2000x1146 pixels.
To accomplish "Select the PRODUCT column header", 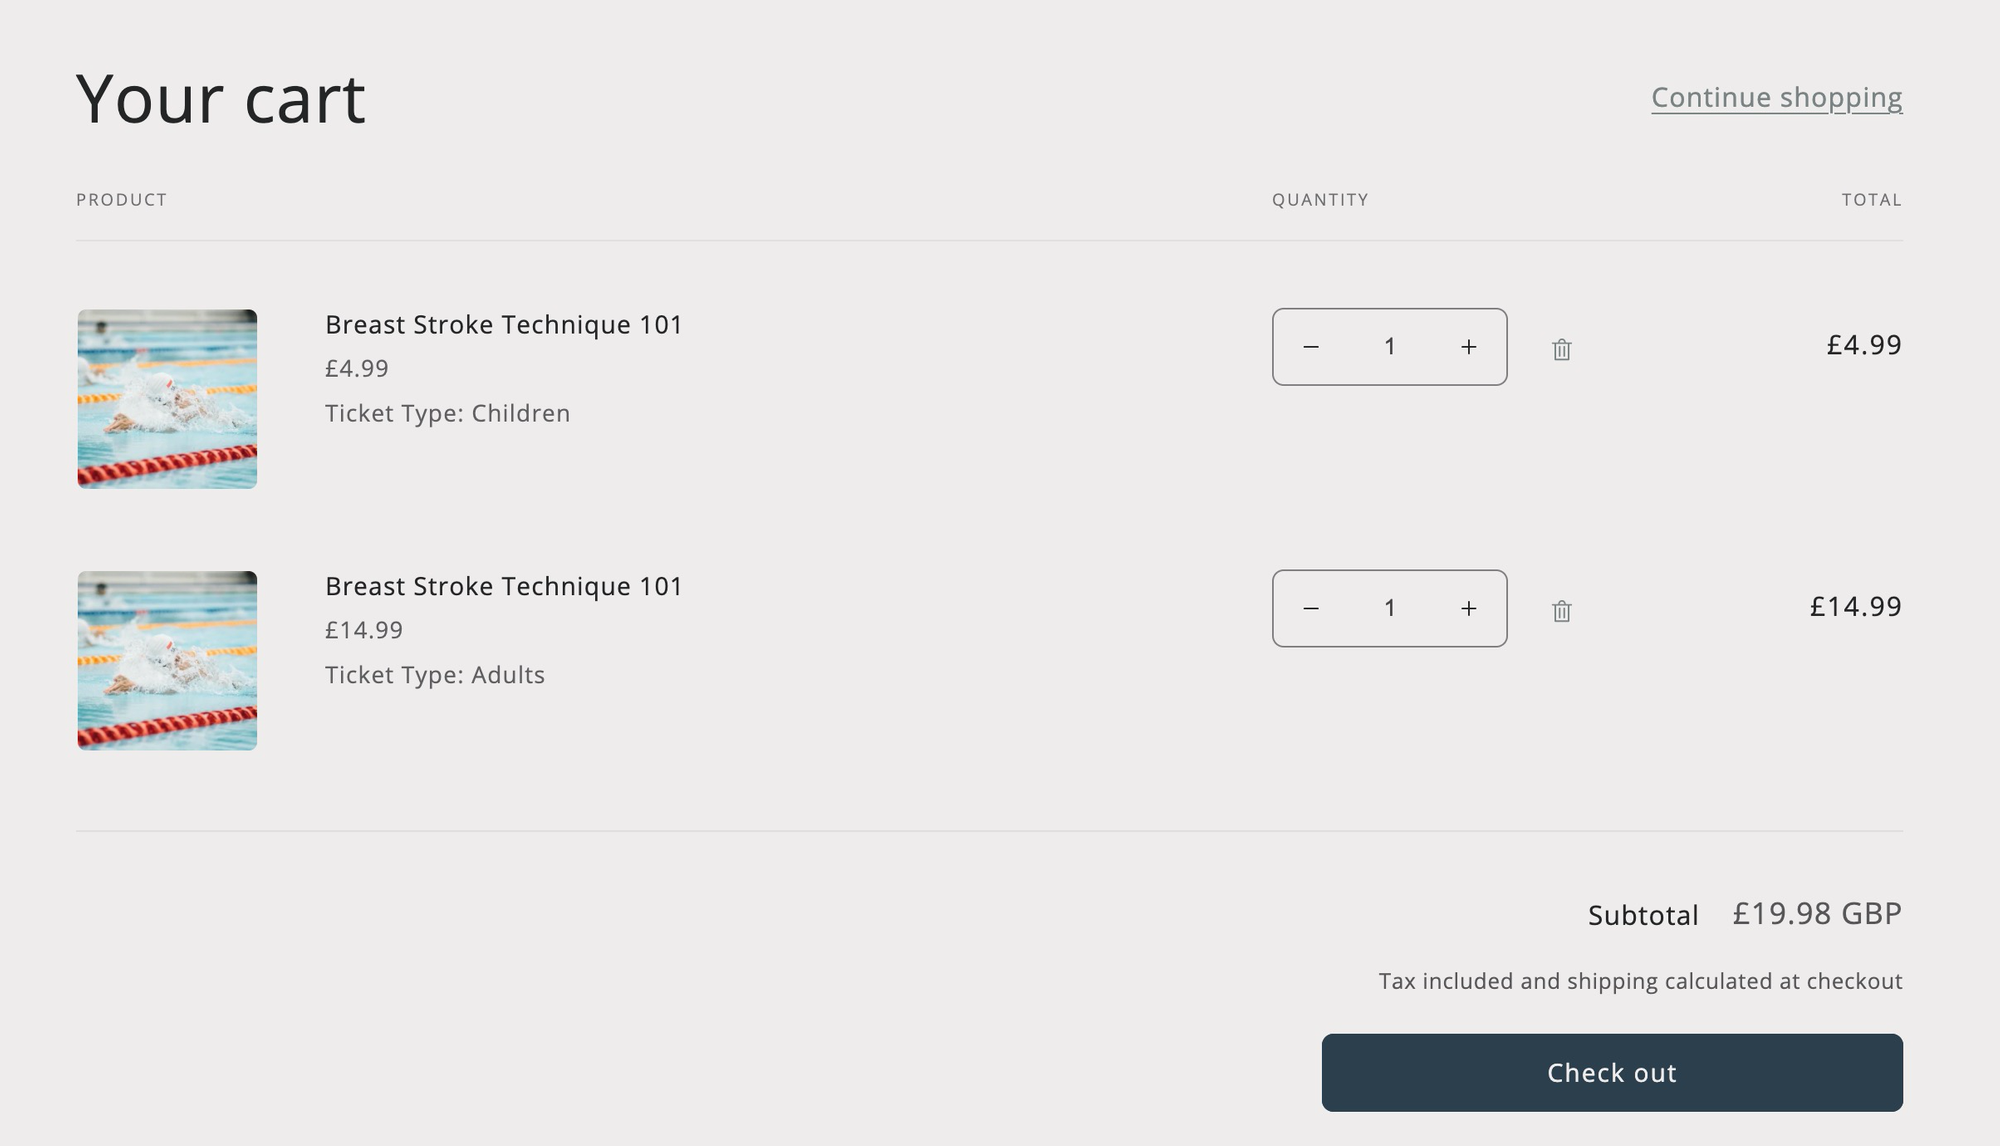I will (121, 199).
